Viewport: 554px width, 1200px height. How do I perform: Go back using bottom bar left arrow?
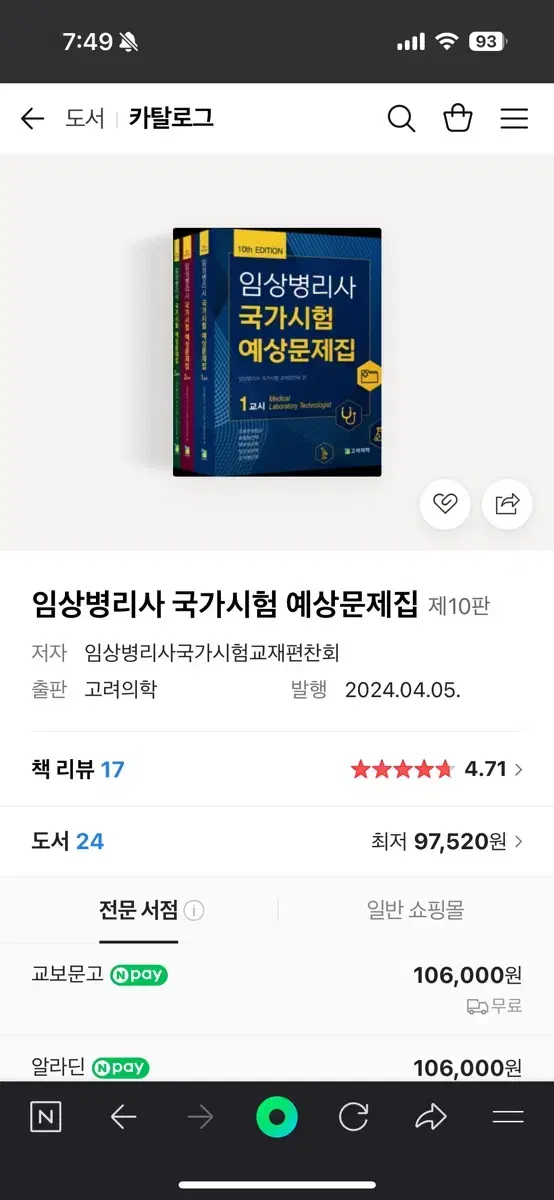(123, 1117)
